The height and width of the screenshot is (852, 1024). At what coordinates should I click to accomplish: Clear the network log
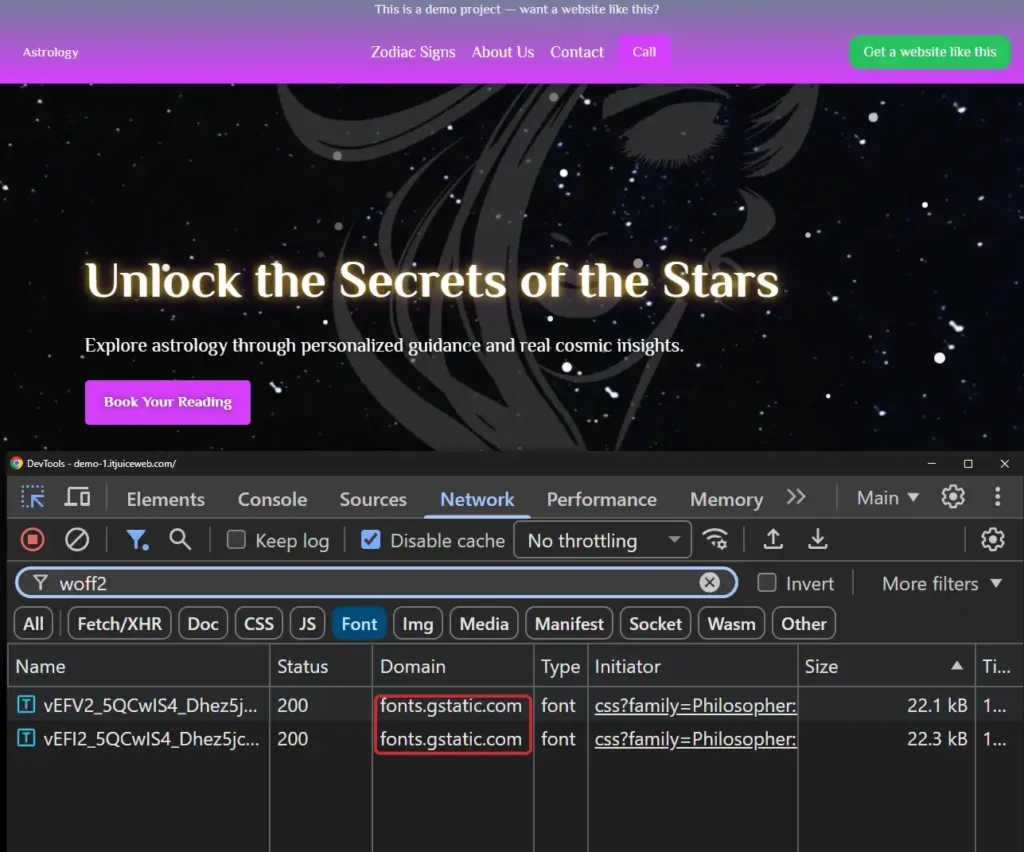pyautogui.click(x=76, y=540)
